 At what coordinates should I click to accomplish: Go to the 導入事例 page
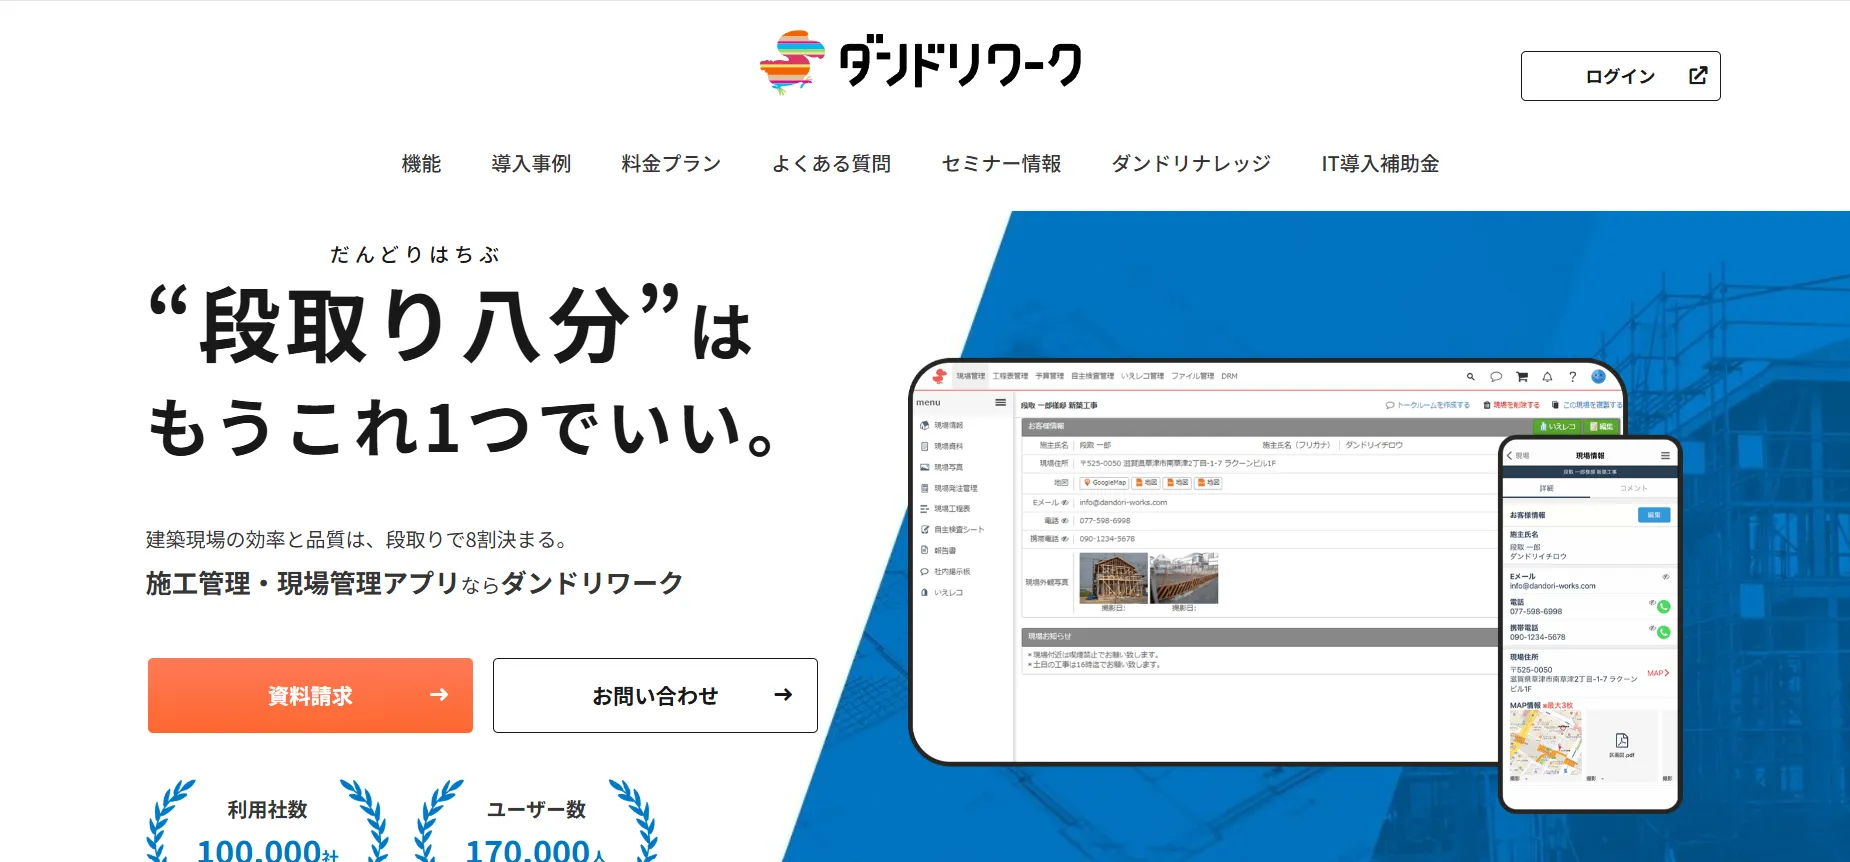coord(531,164)
